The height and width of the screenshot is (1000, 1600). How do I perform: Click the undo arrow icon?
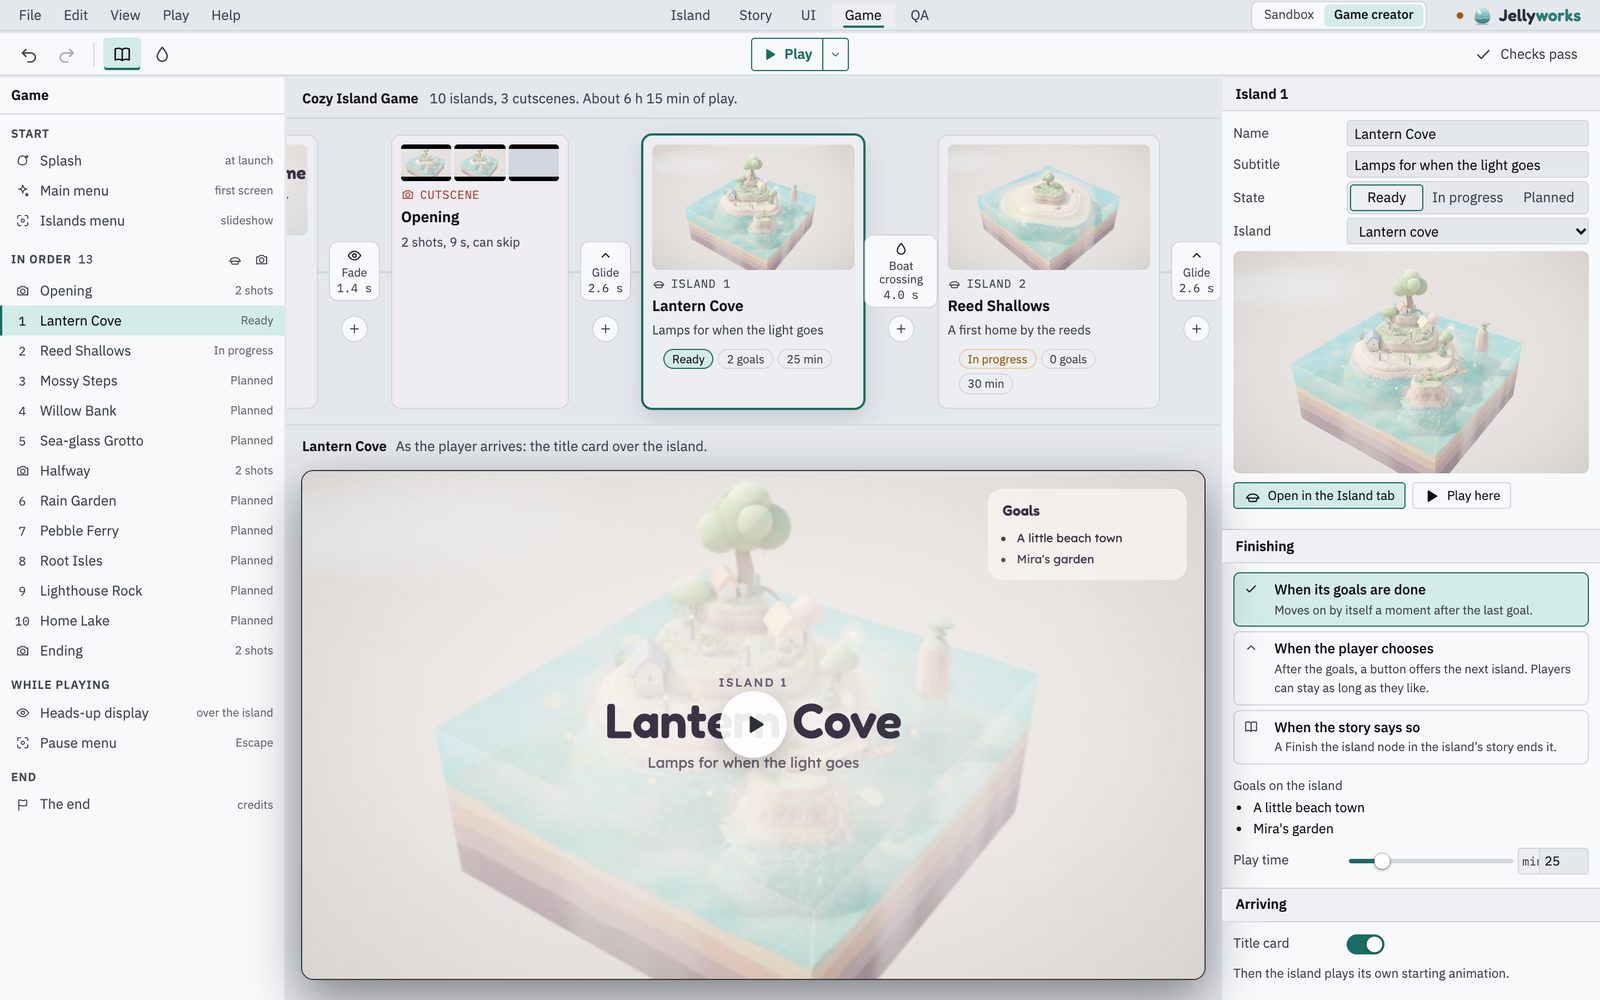pos(29,55)
